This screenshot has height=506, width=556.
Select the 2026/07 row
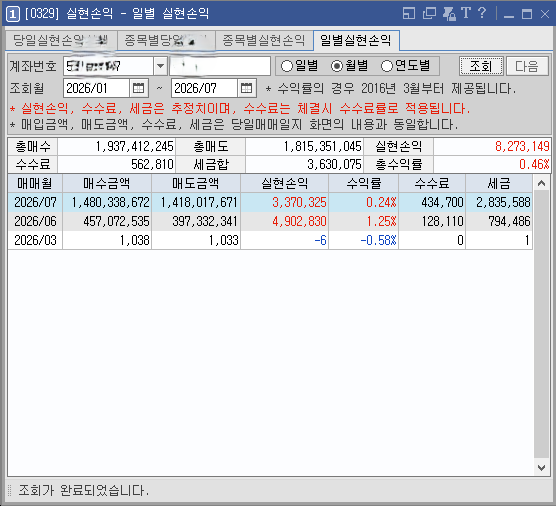270,202
